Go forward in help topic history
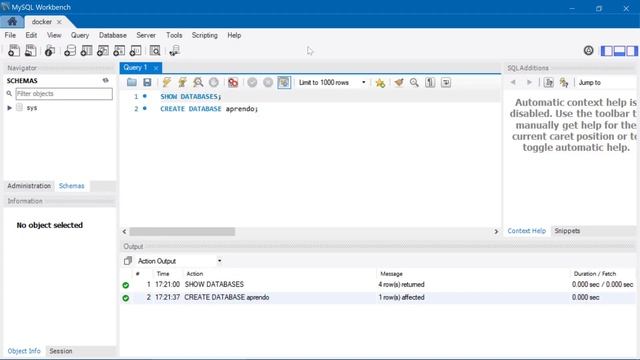 pyautogui.click(x=529, y=82)
